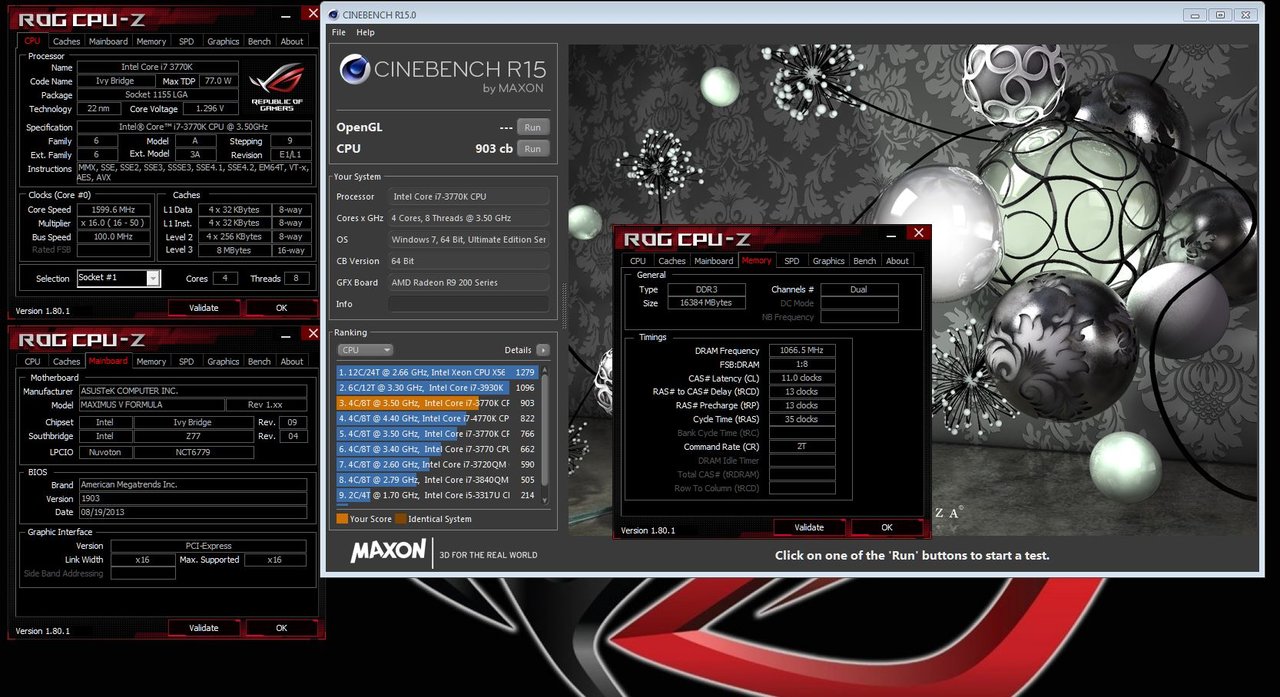
Task: Switch to SPD tab in CPU-Z processor window
Action: click(x=186, y=41)
